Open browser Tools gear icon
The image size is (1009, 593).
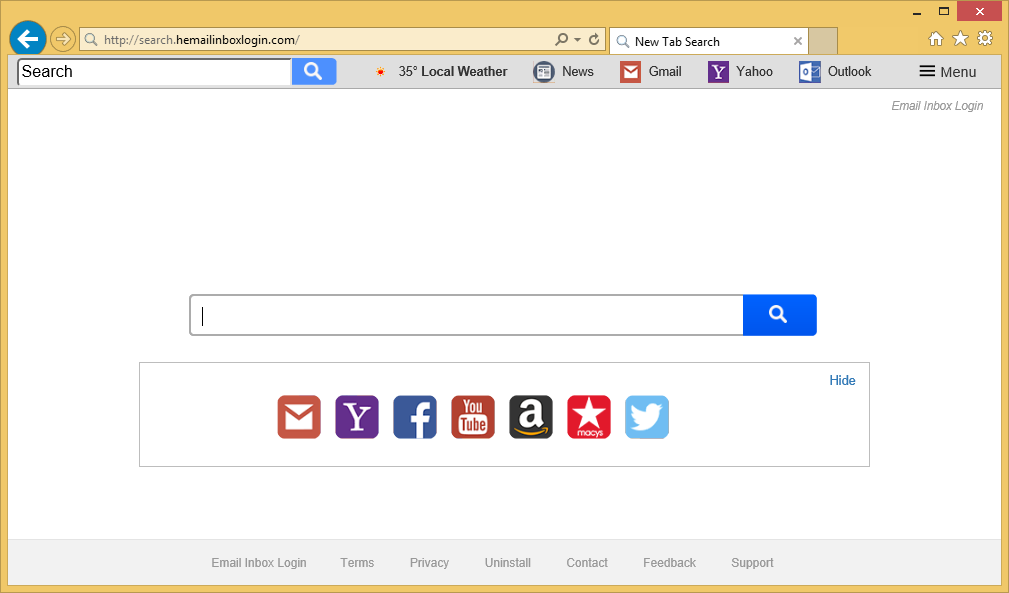pos(985,39)
